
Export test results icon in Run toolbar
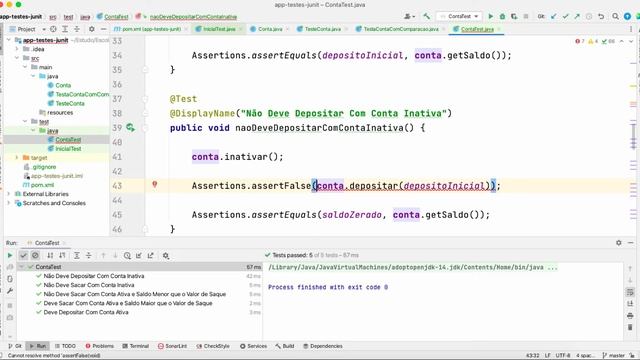click(151, 256)
